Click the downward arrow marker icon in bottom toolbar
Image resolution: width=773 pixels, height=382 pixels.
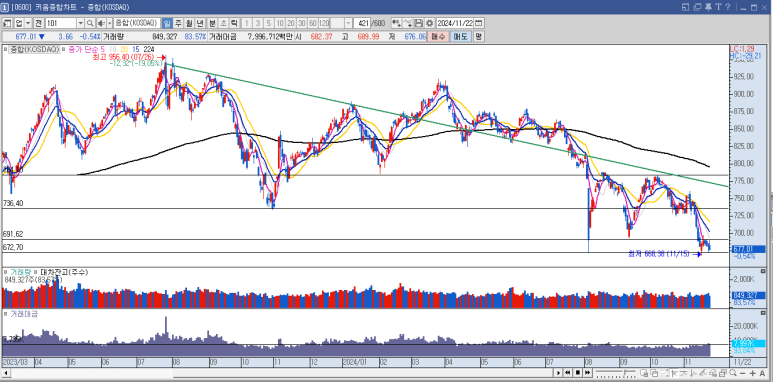[693, 373]
